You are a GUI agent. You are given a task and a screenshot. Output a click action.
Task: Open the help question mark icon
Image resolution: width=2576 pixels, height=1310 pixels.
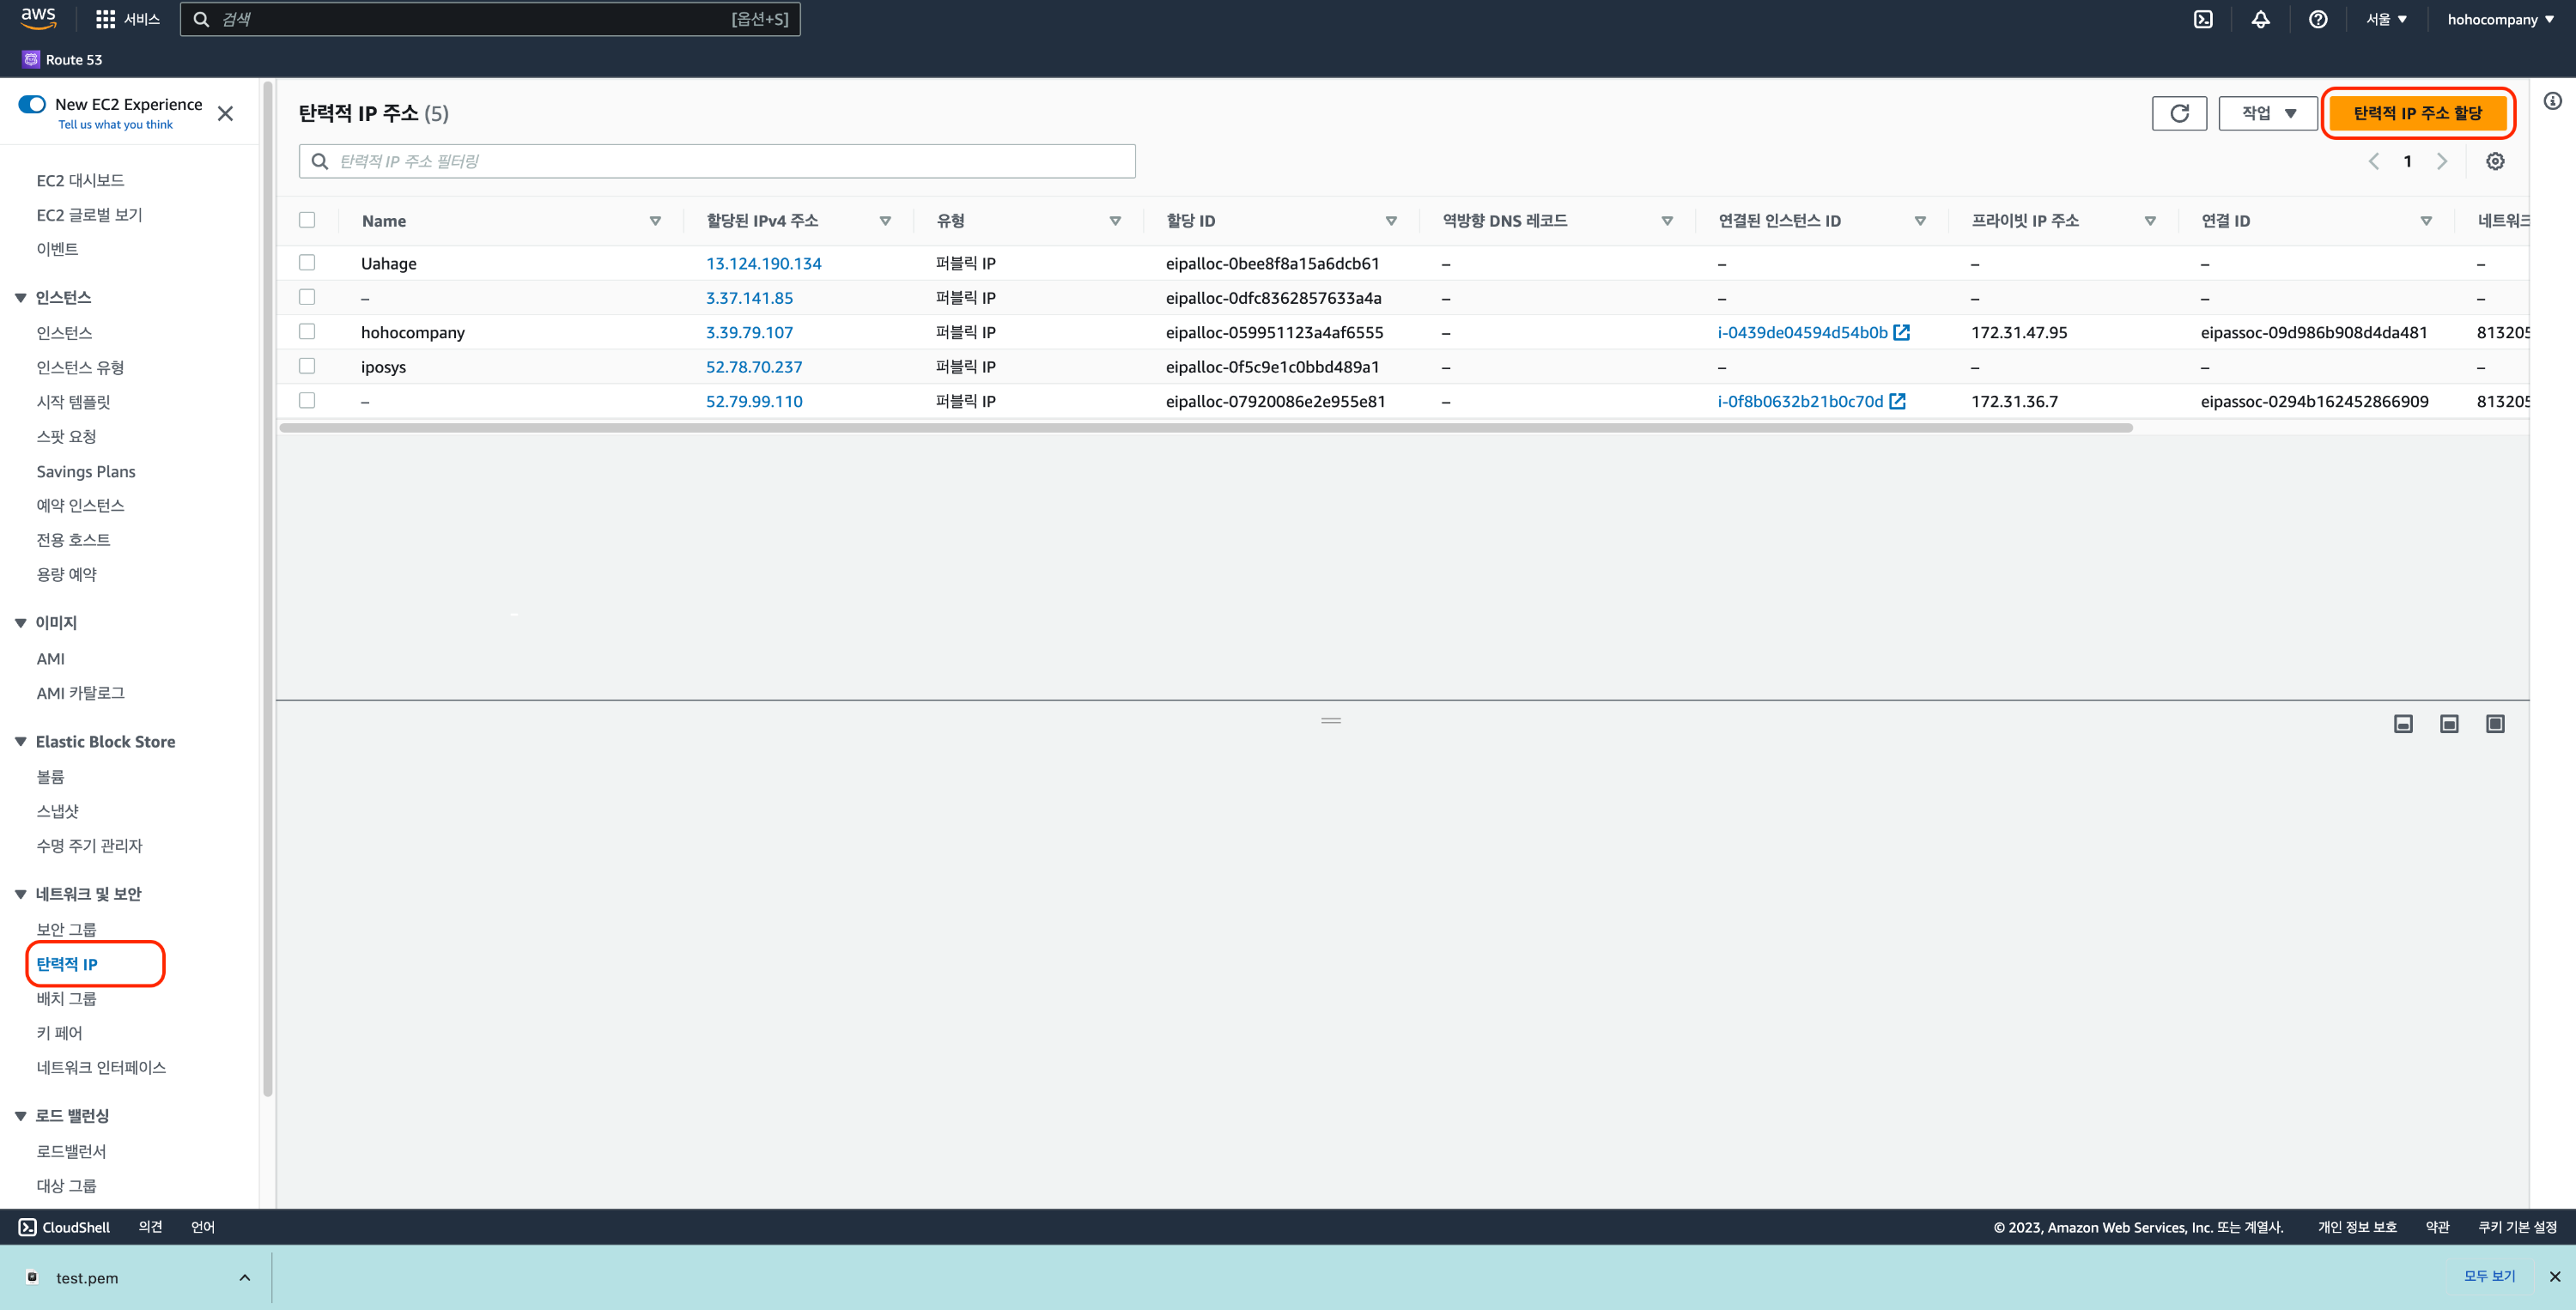[x=2317, y=19]
